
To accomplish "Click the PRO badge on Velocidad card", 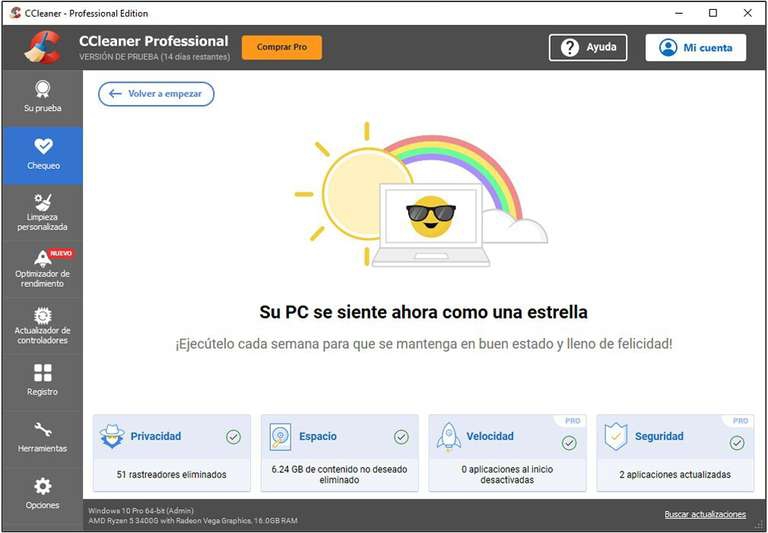I will (x=573, y=421).
